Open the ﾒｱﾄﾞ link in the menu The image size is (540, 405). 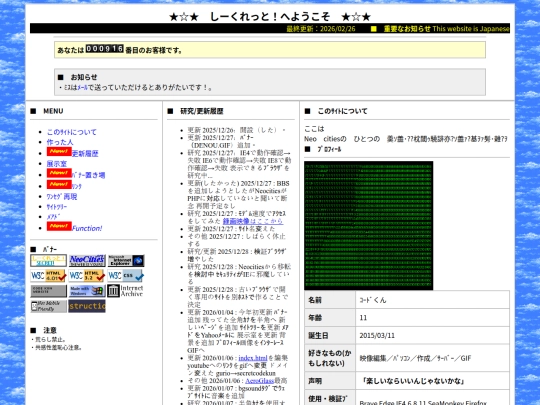53,217
